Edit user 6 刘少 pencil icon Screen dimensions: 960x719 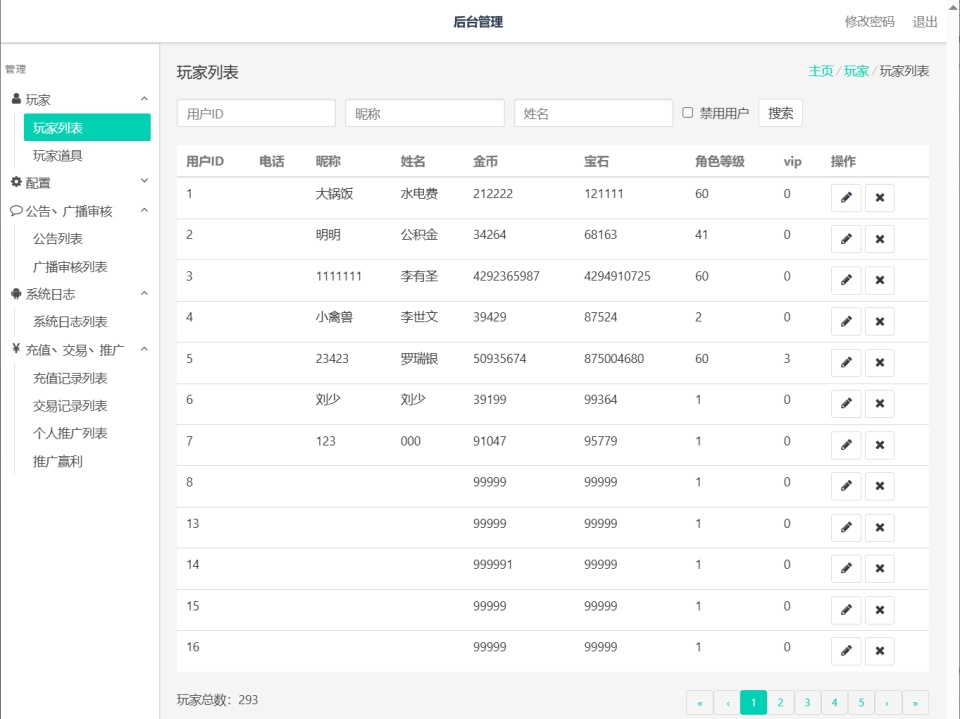point(846,404)
